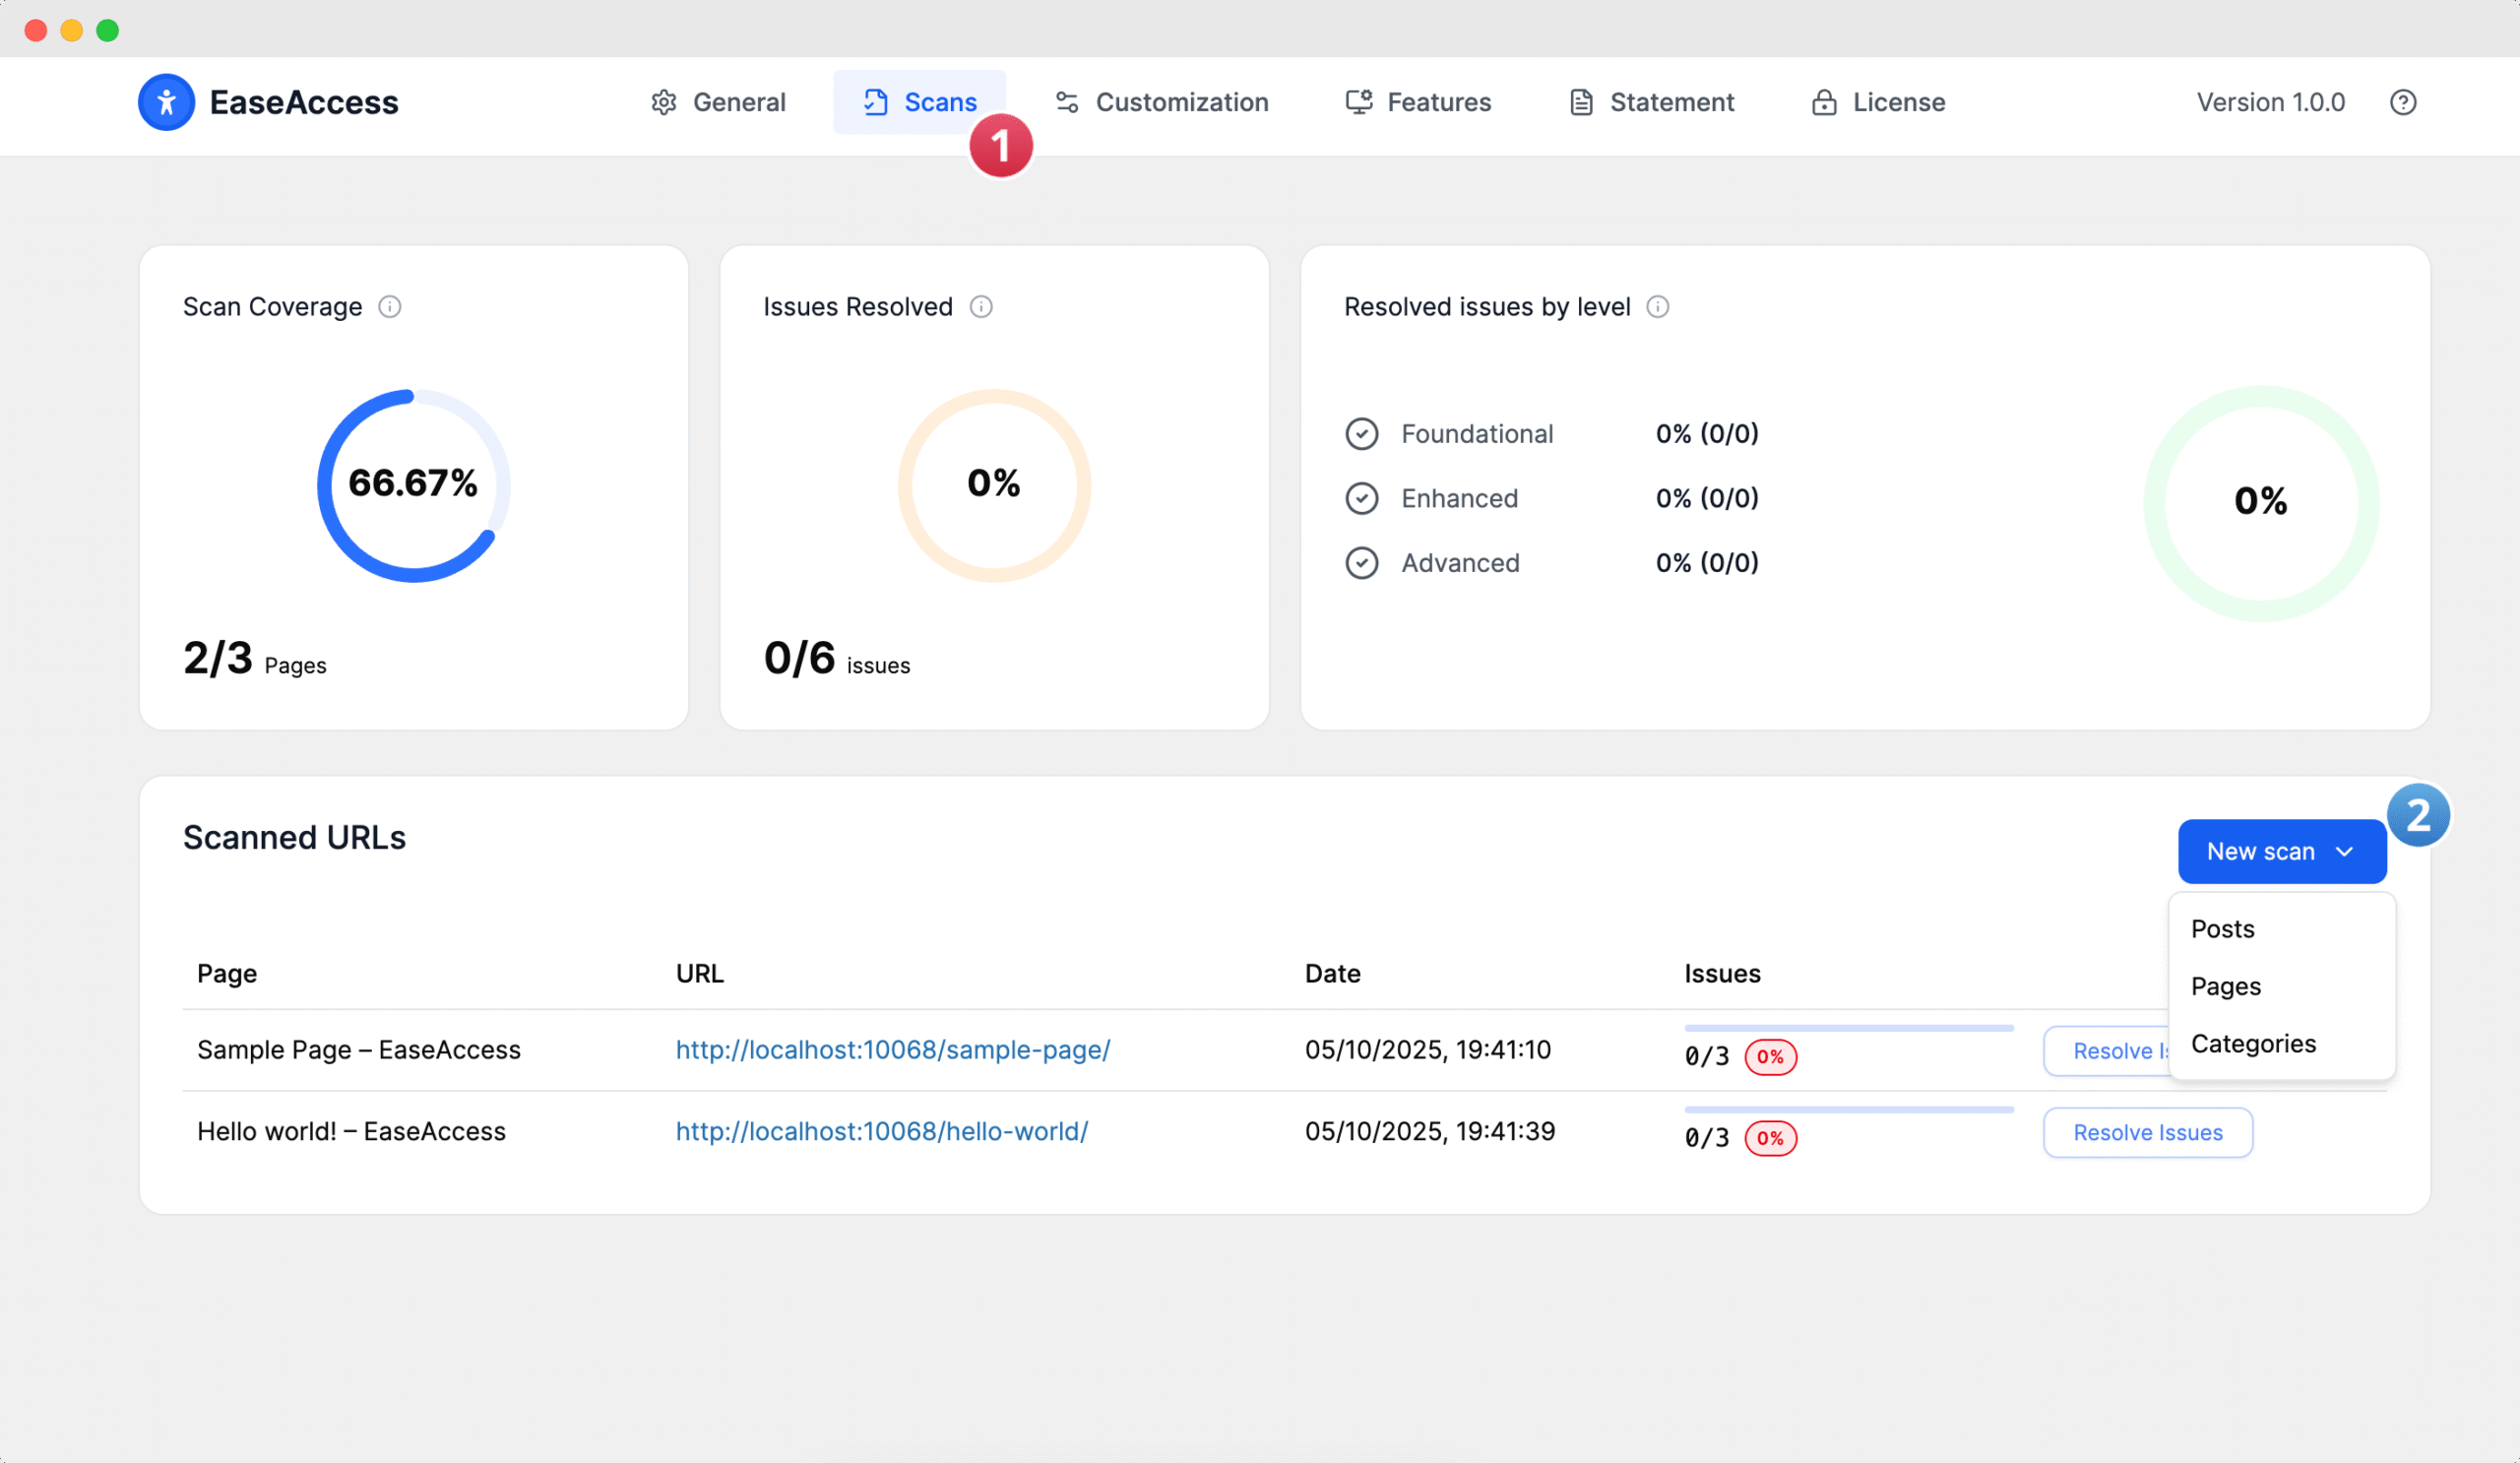Viewport: 2520px width, 1463px height.
Task: Select Posts from the scan menu
Action: [2222, 929]
